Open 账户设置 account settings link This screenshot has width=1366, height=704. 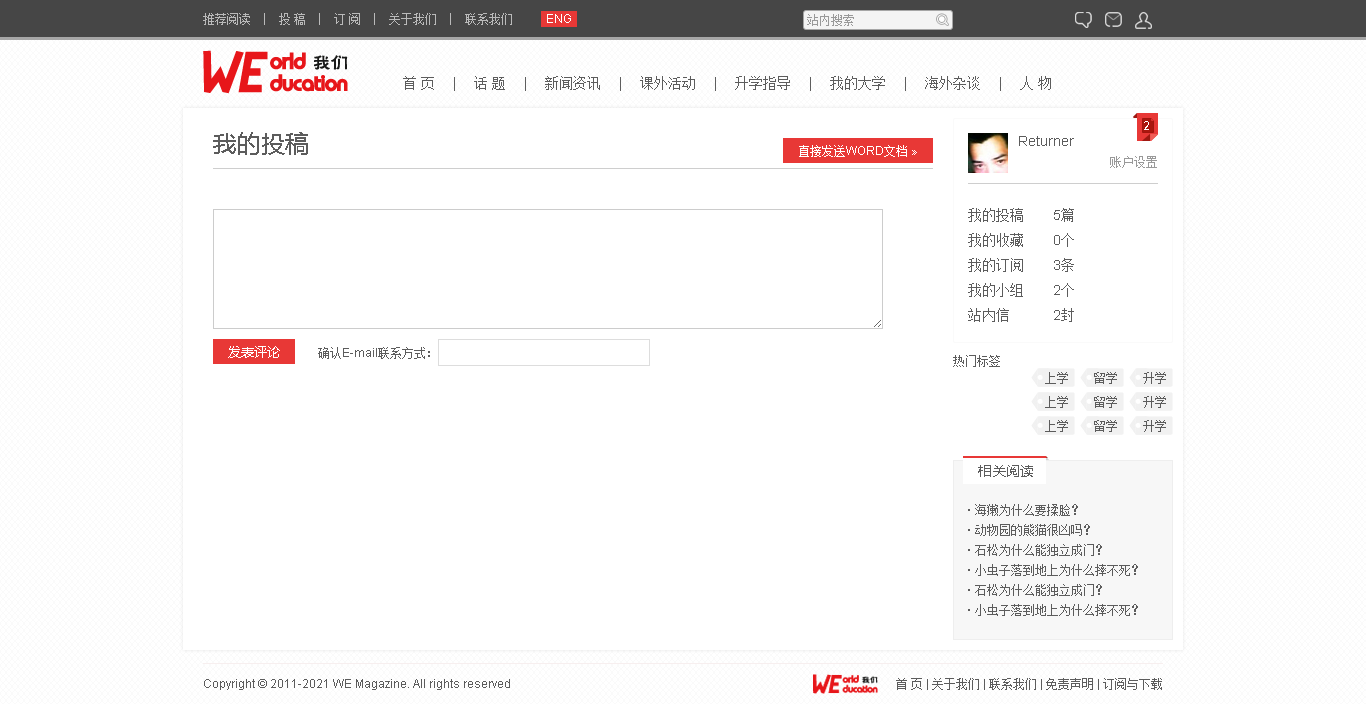coord(1132,162)
